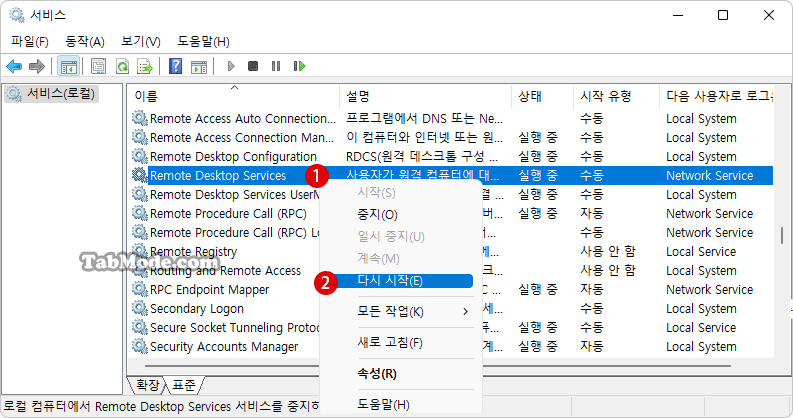Screen dimensions: 793x418
Task: Select Remote Desktop Configuration row name
Action: [x=233, y=157]
